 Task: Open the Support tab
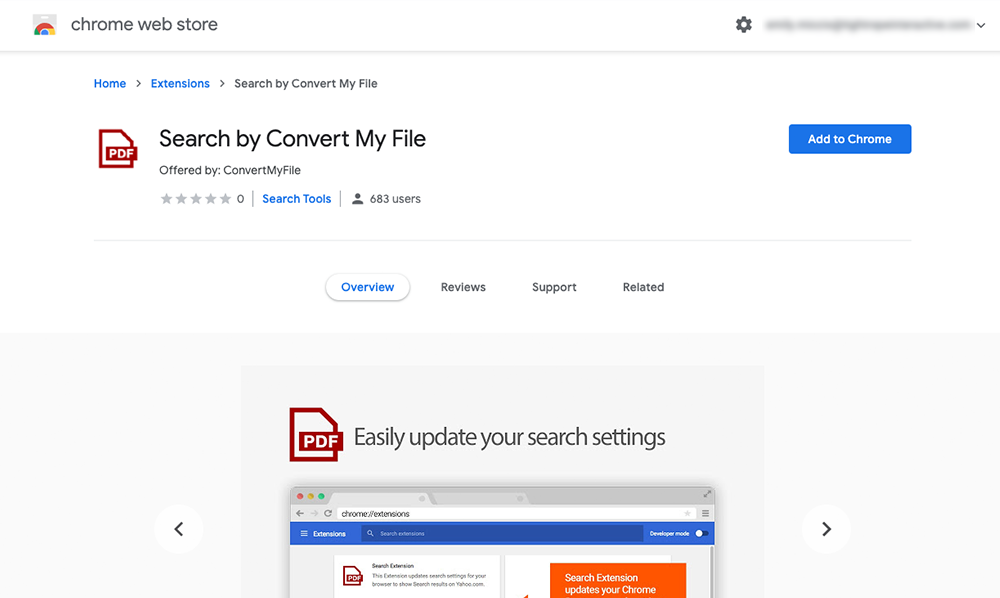click(554, 287)
